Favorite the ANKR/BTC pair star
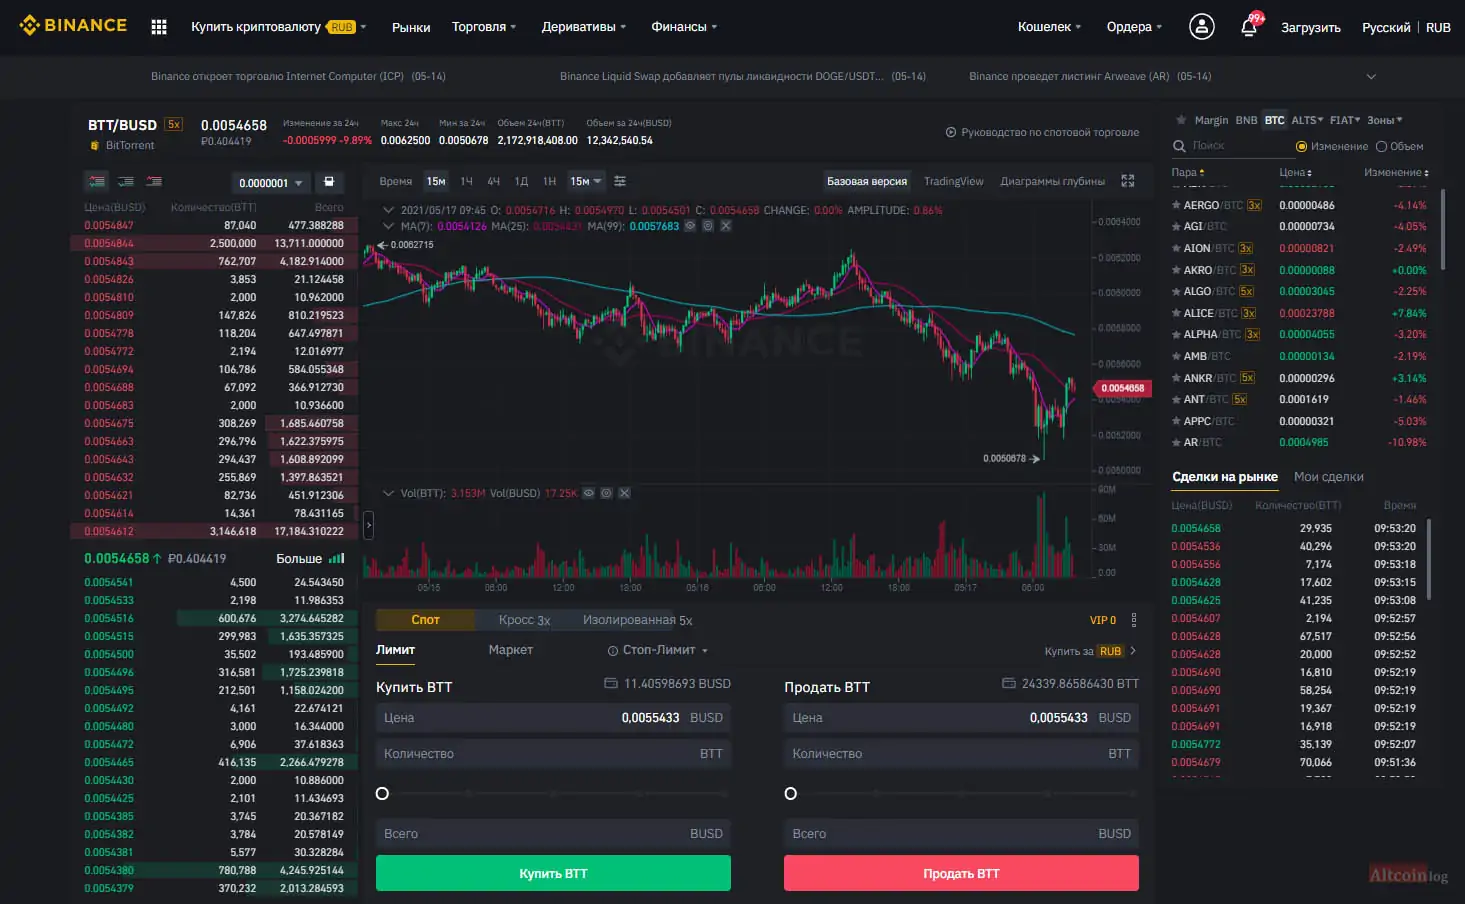The height and width of the screenshot is (904, 1465). click(1176, 378)
